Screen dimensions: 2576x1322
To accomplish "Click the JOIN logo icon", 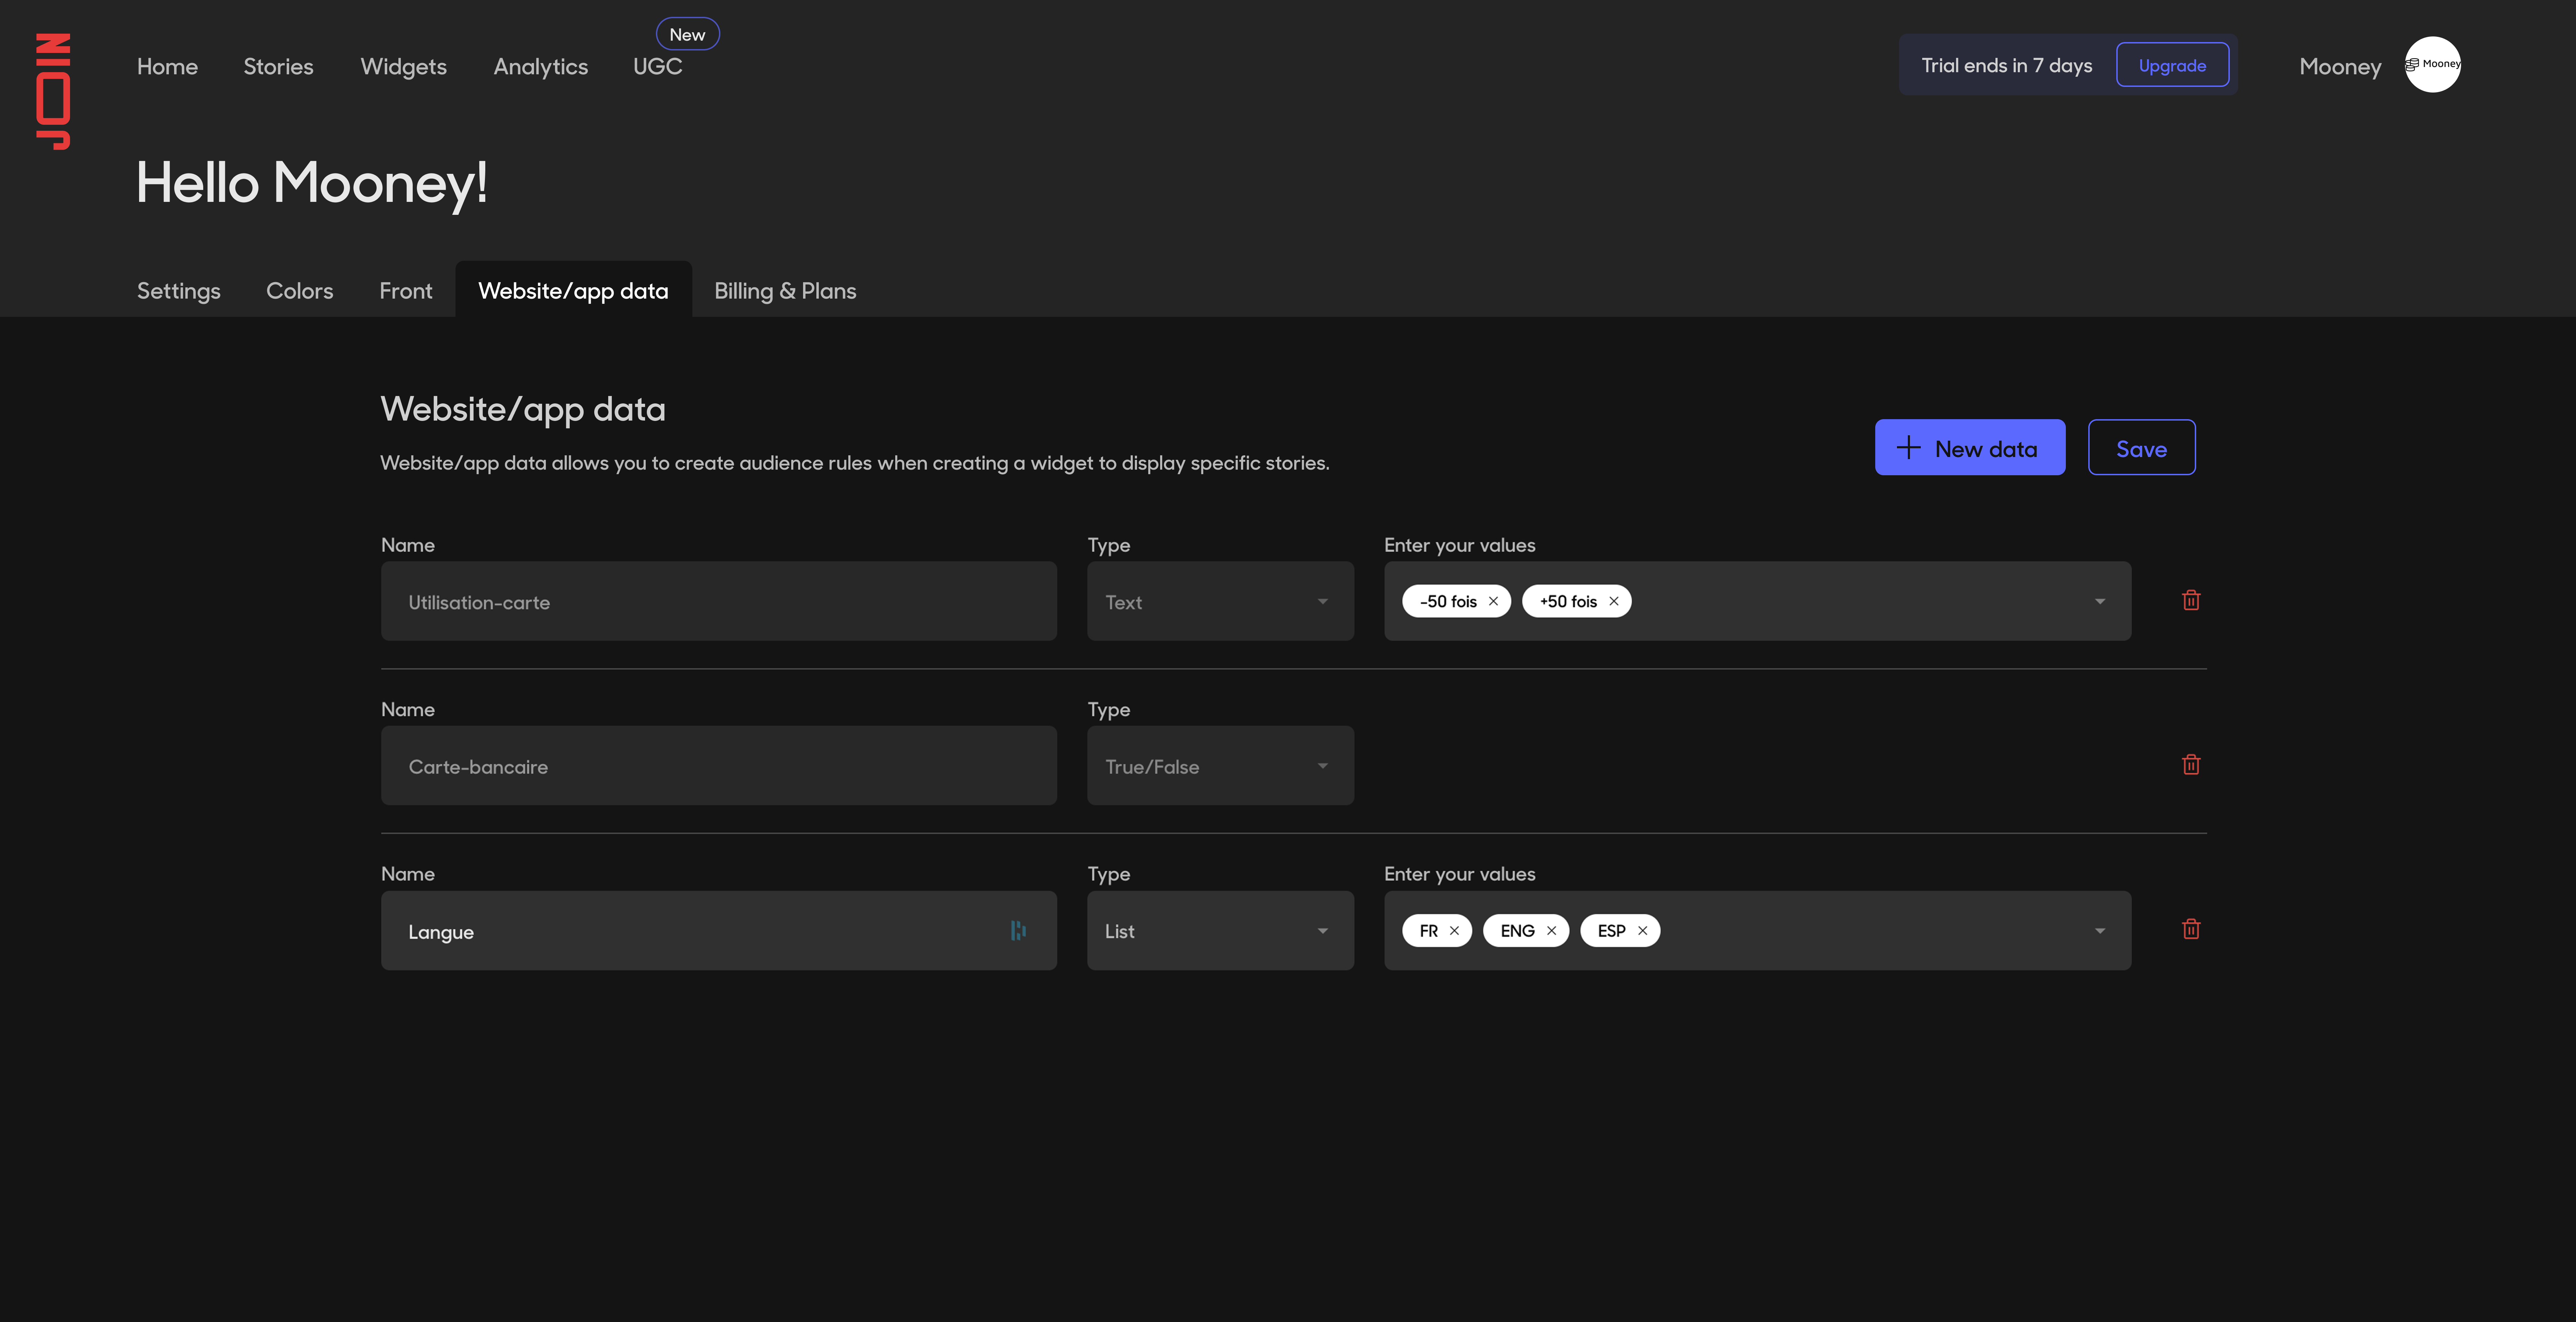I will 53,91.
